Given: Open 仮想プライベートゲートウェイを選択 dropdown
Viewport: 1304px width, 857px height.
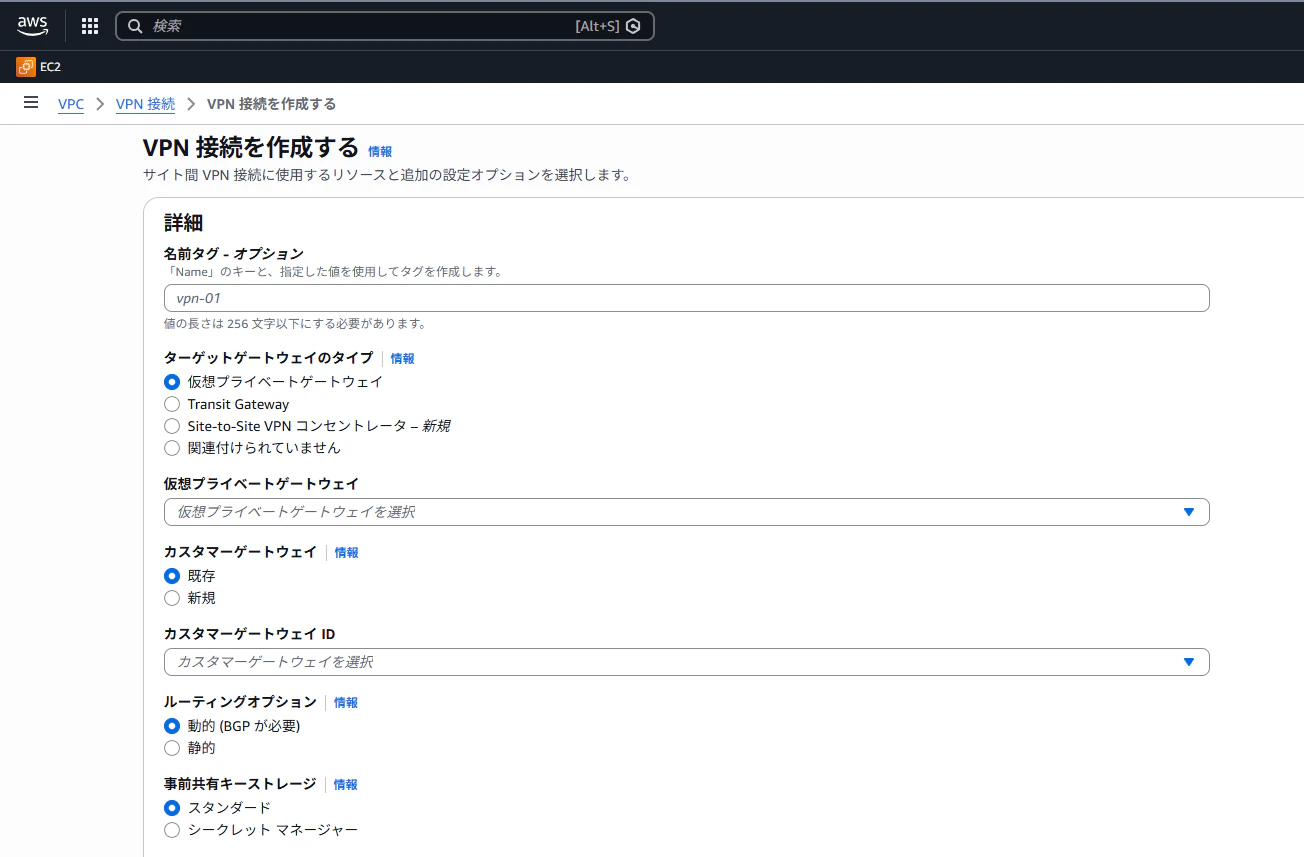Looking at the screenshot, I should [686, 512].
